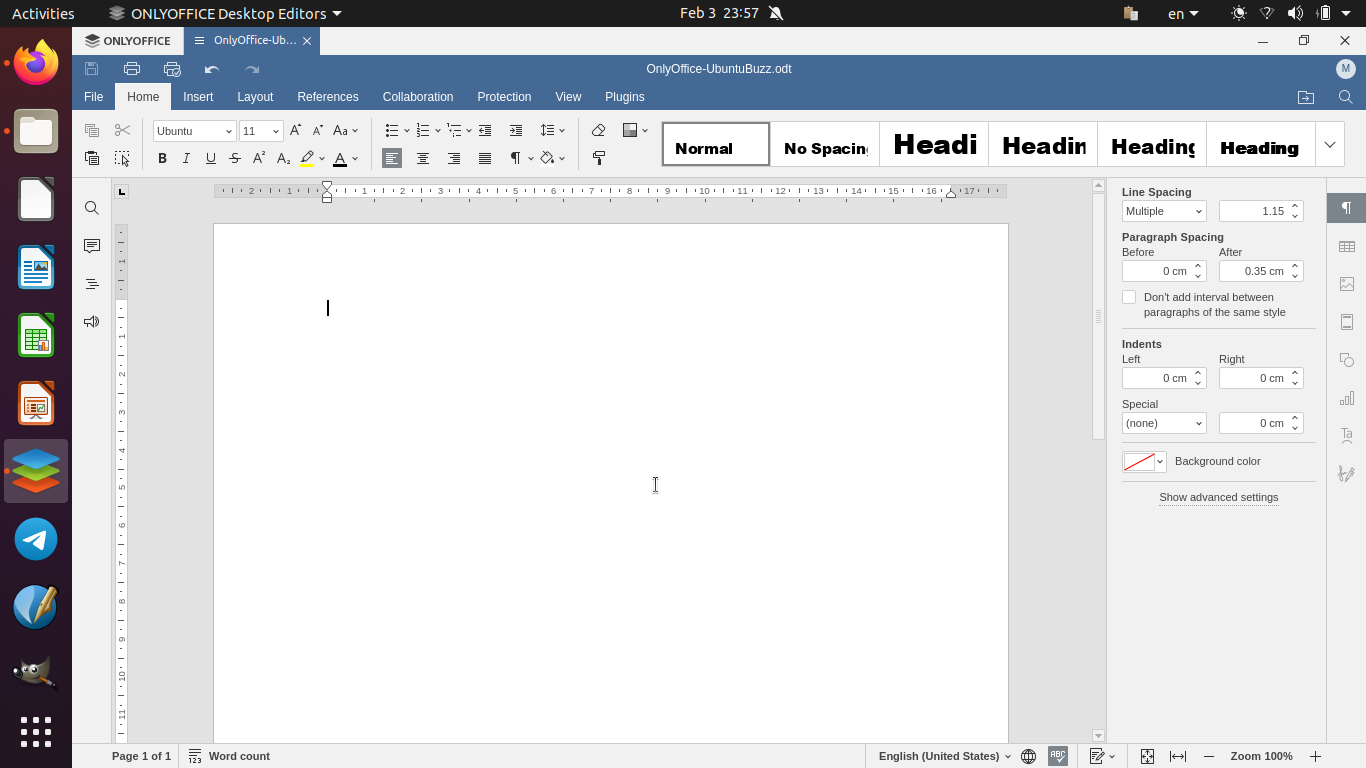Open the Special indent (none) dropdown
This screenshot has width=1366, height=768.
coord(1164,423)
